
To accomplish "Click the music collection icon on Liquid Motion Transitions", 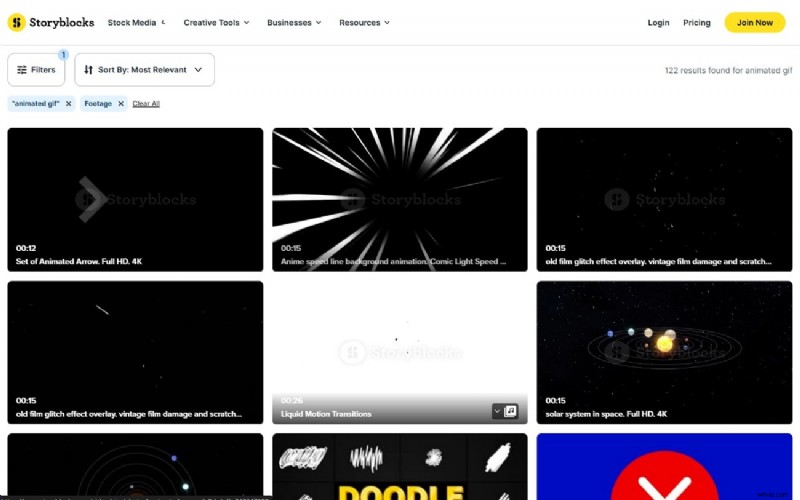I will (511, 411).
